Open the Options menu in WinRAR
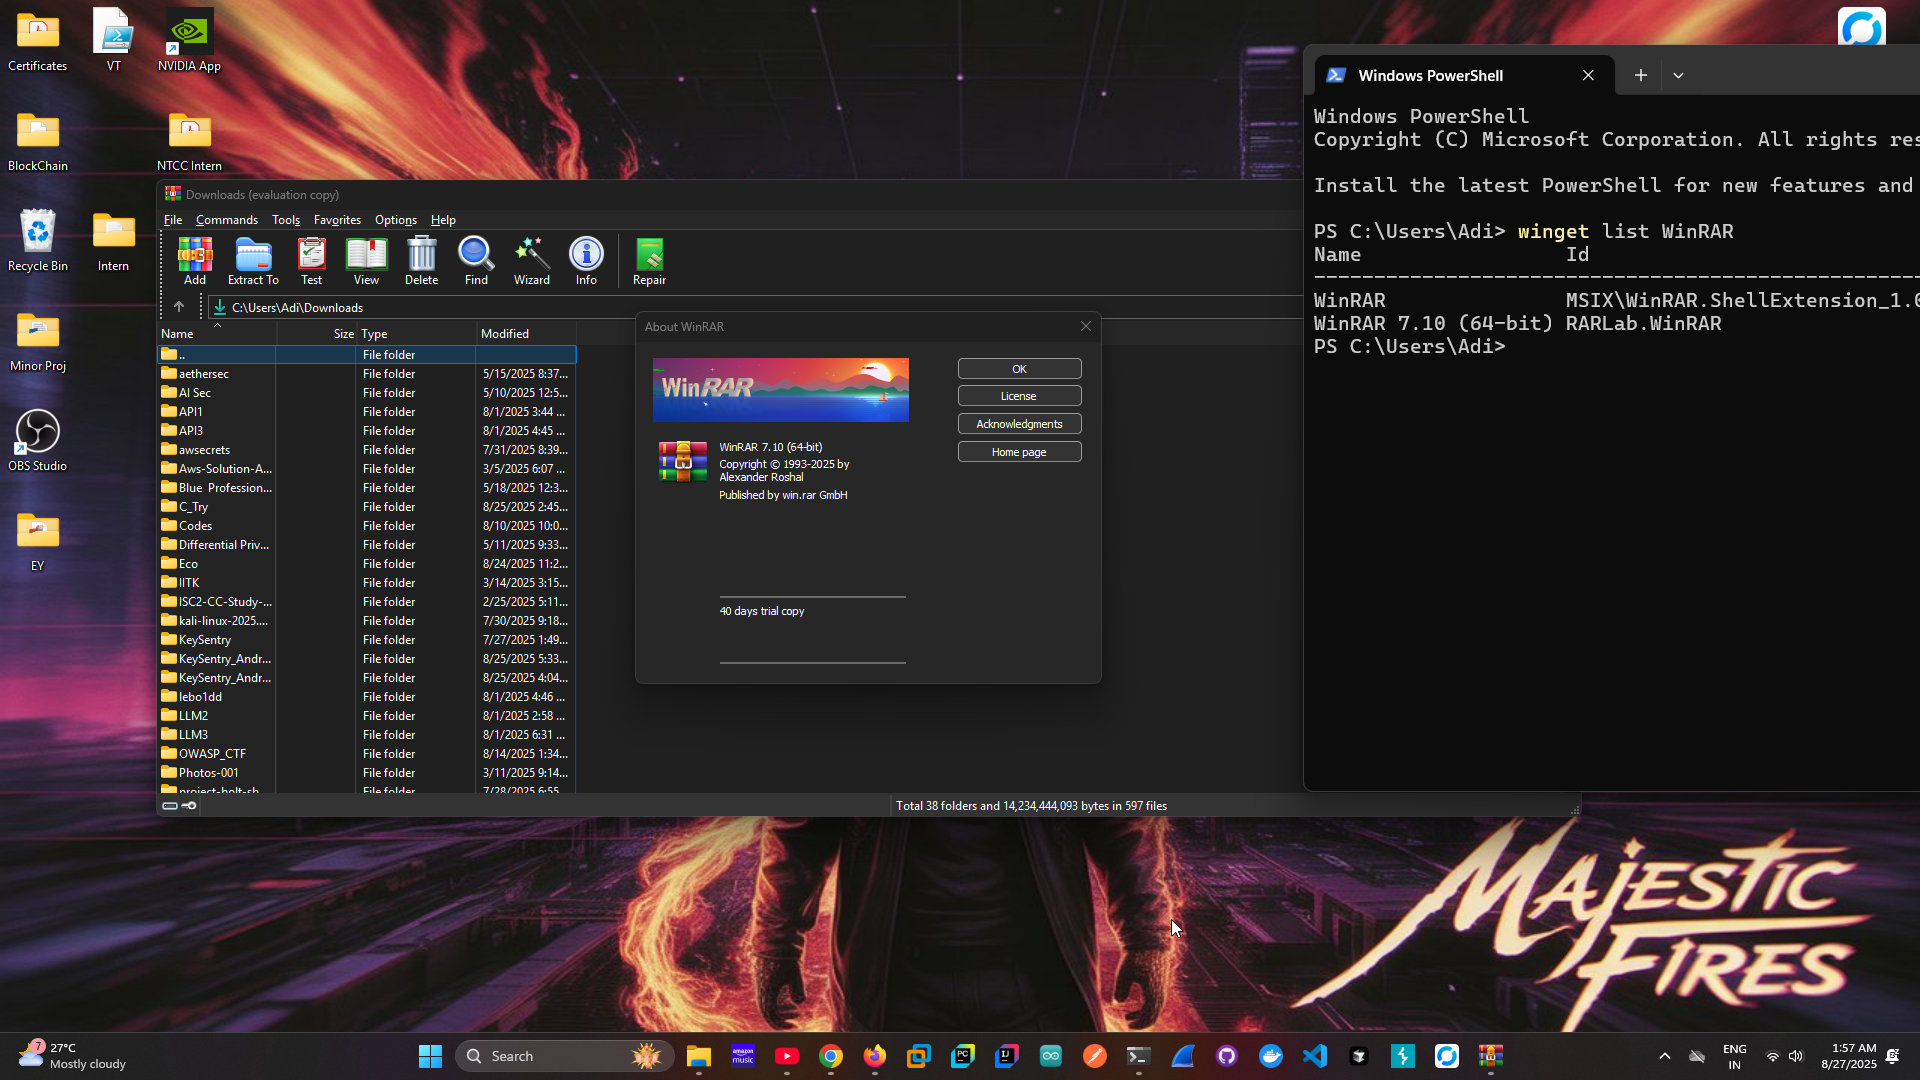This screenshot has height=1080, width=1920. coord(396,220)
